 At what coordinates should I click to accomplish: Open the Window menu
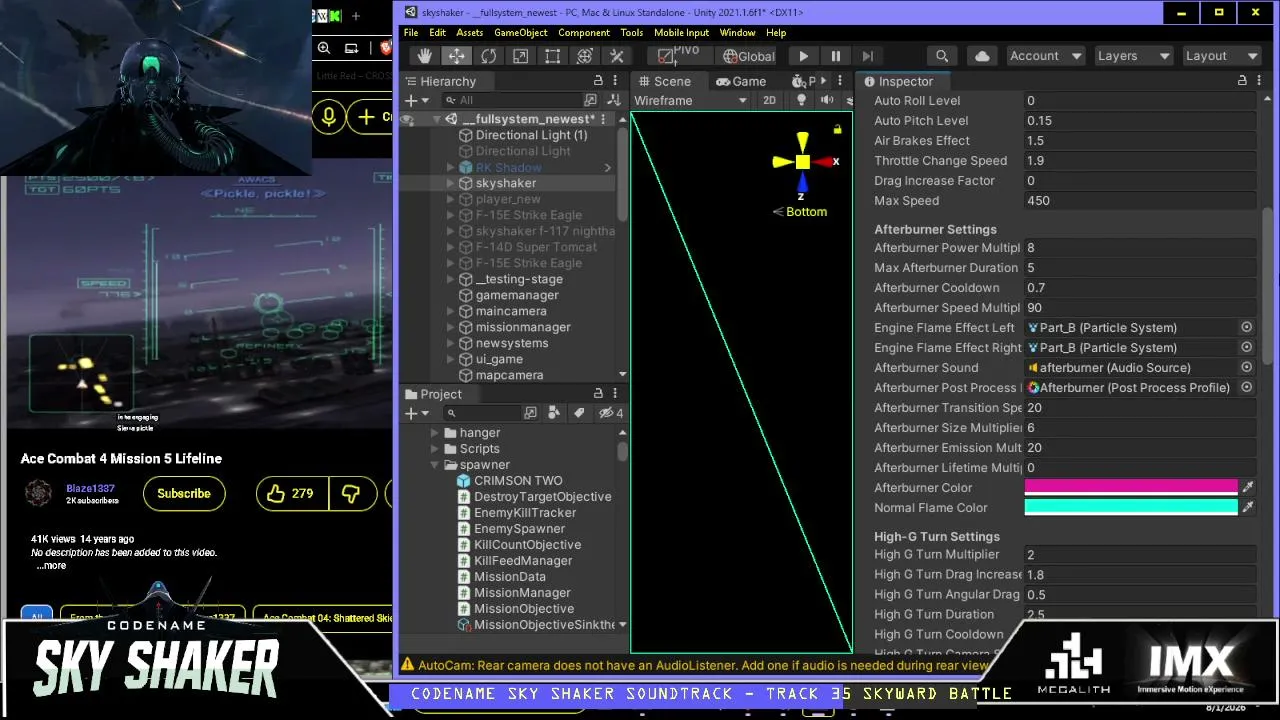tap(737, 33)
